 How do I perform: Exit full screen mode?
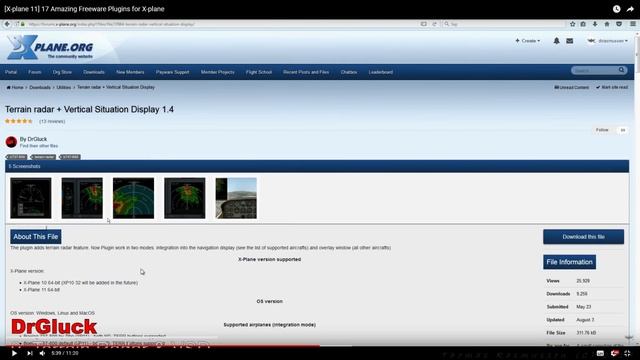(x=627, y=353)
